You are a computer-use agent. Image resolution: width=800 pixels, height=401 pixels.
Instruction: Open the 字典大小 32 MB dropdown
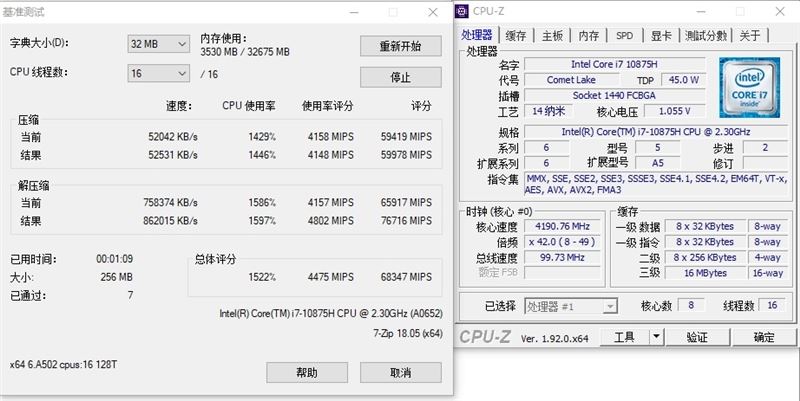pos(159,44)
